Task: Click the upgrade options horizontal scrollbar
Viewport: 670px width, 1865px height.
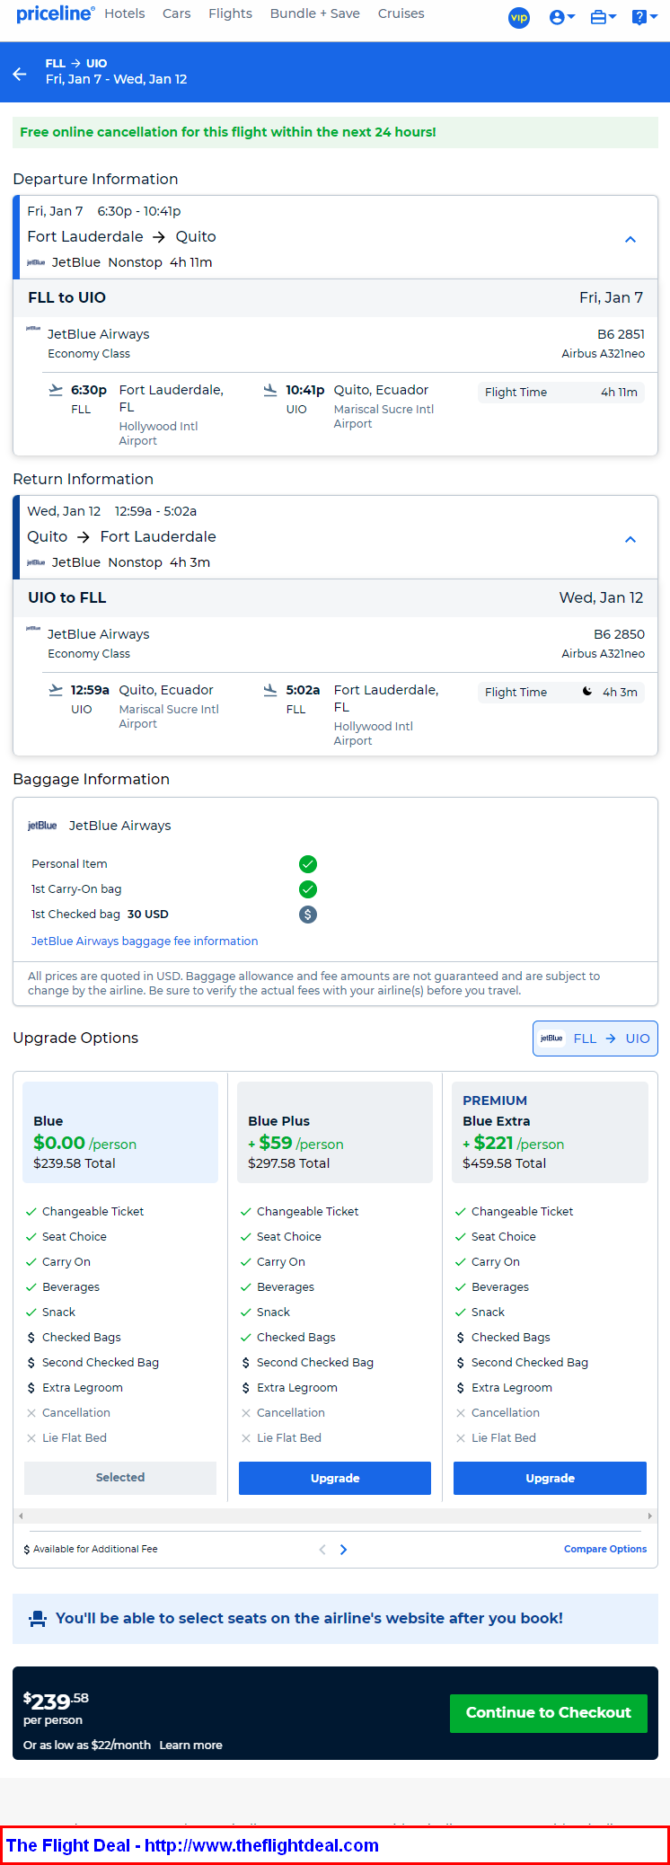Action: click(335, 1516)
